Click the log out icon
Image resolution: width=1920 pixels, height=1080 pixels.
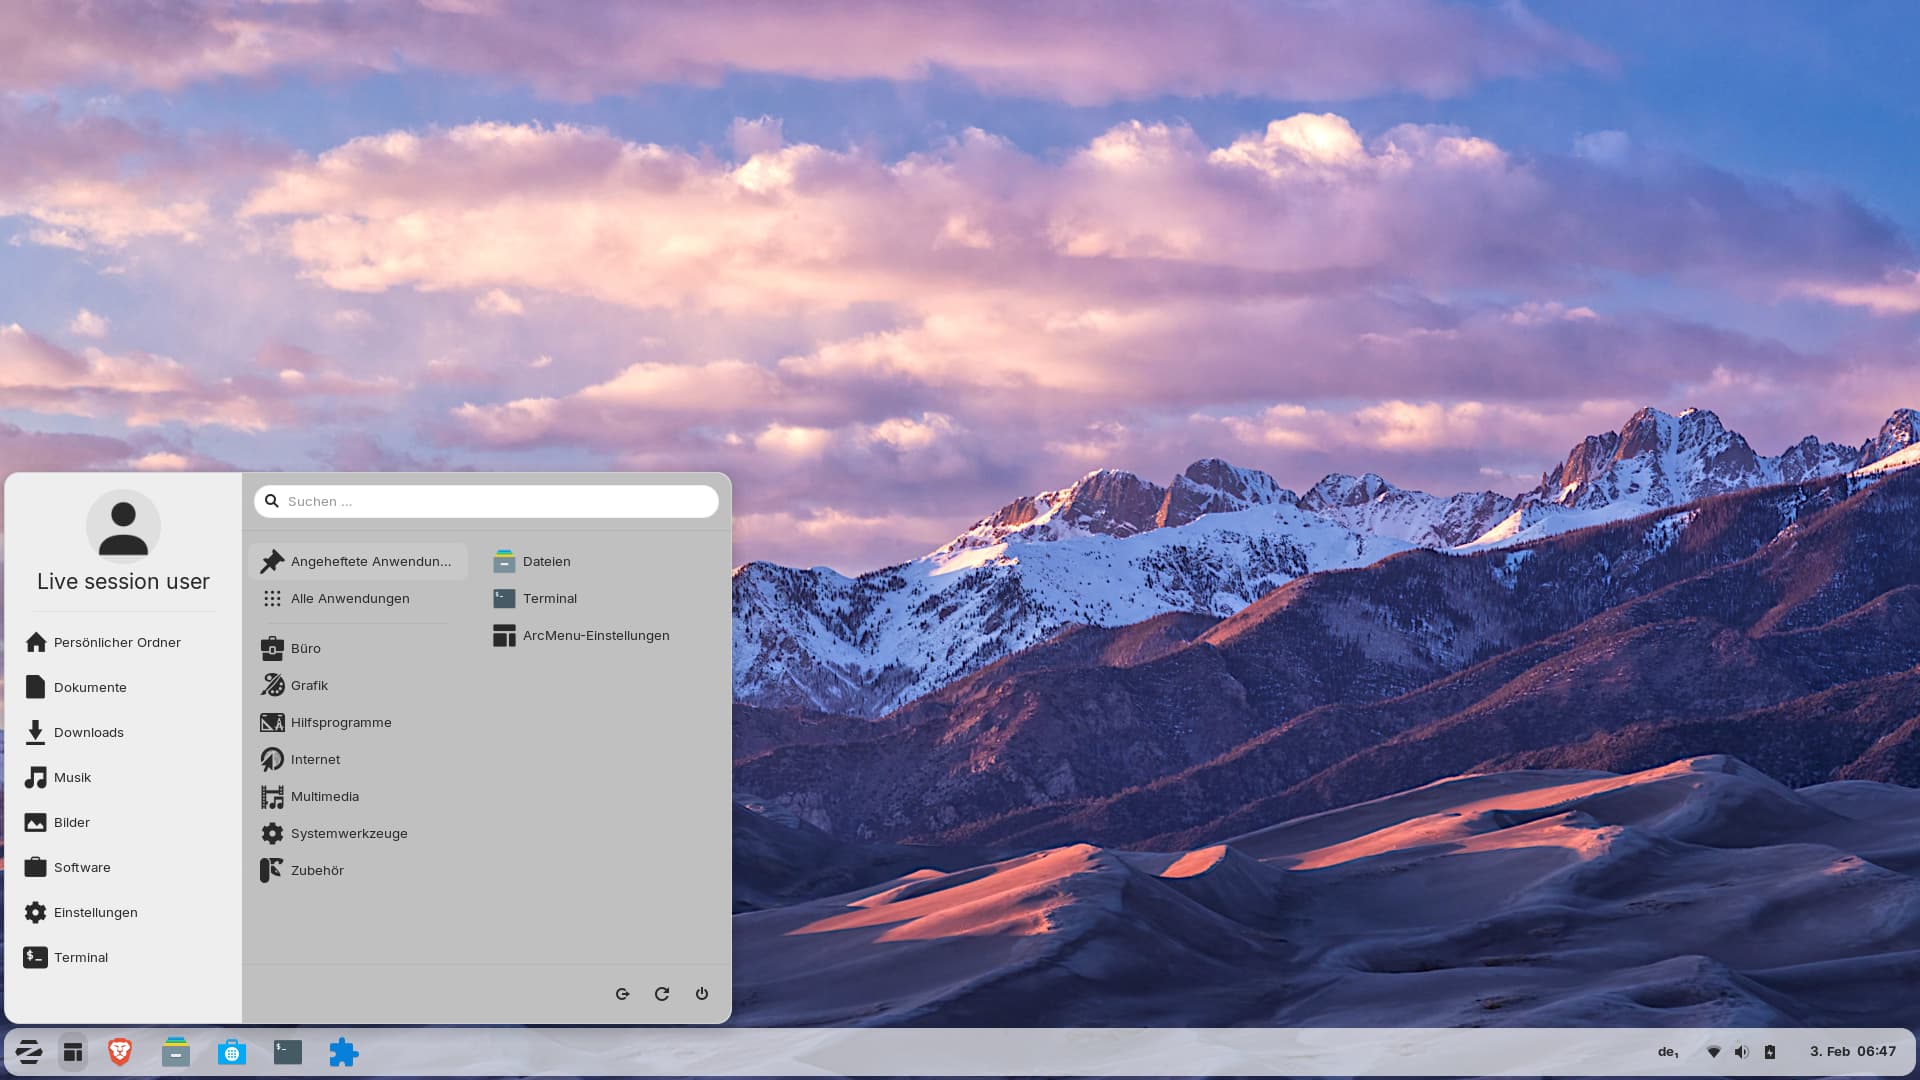[x=622, y=994]
